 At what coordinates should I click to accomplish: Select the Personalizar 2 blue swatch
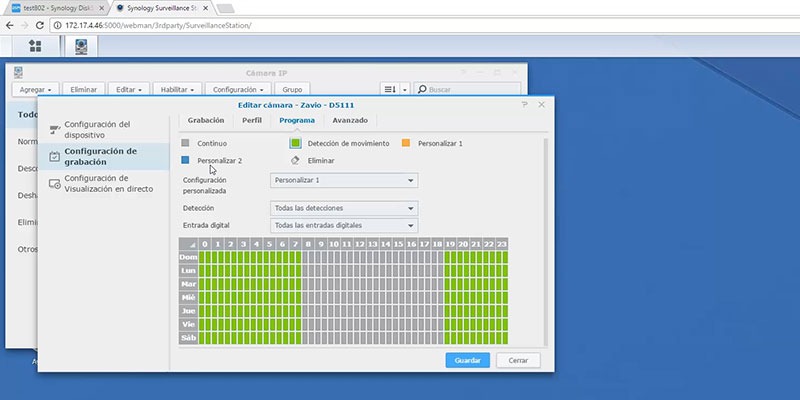click(x=185, y=160)
